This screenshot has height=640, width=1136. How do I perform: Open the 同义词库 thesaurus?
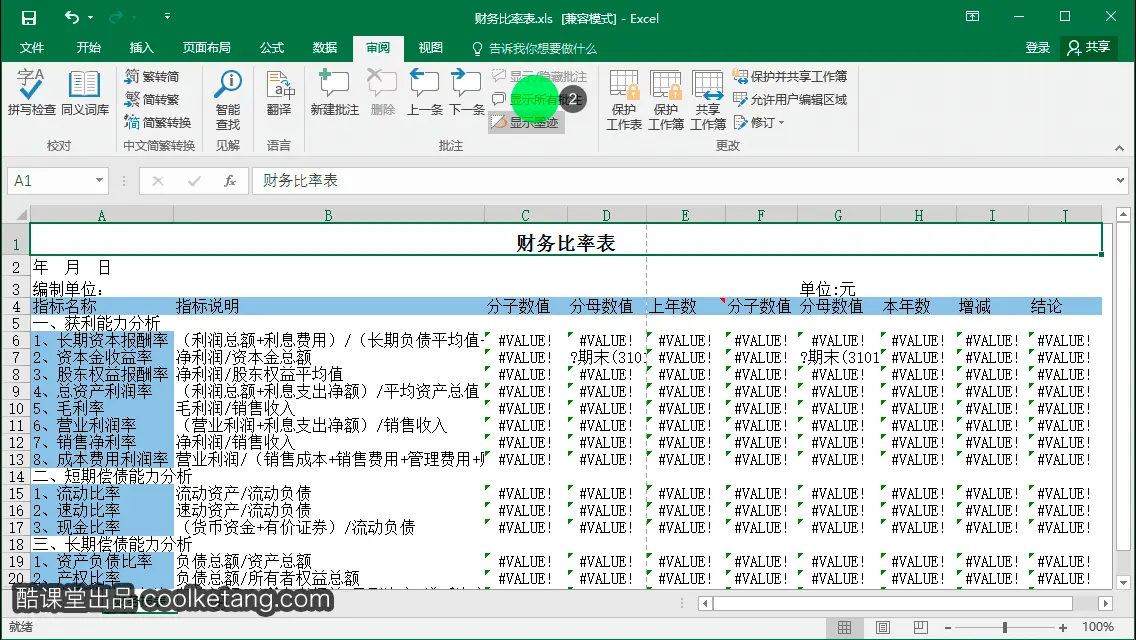[x=85, y=93]
